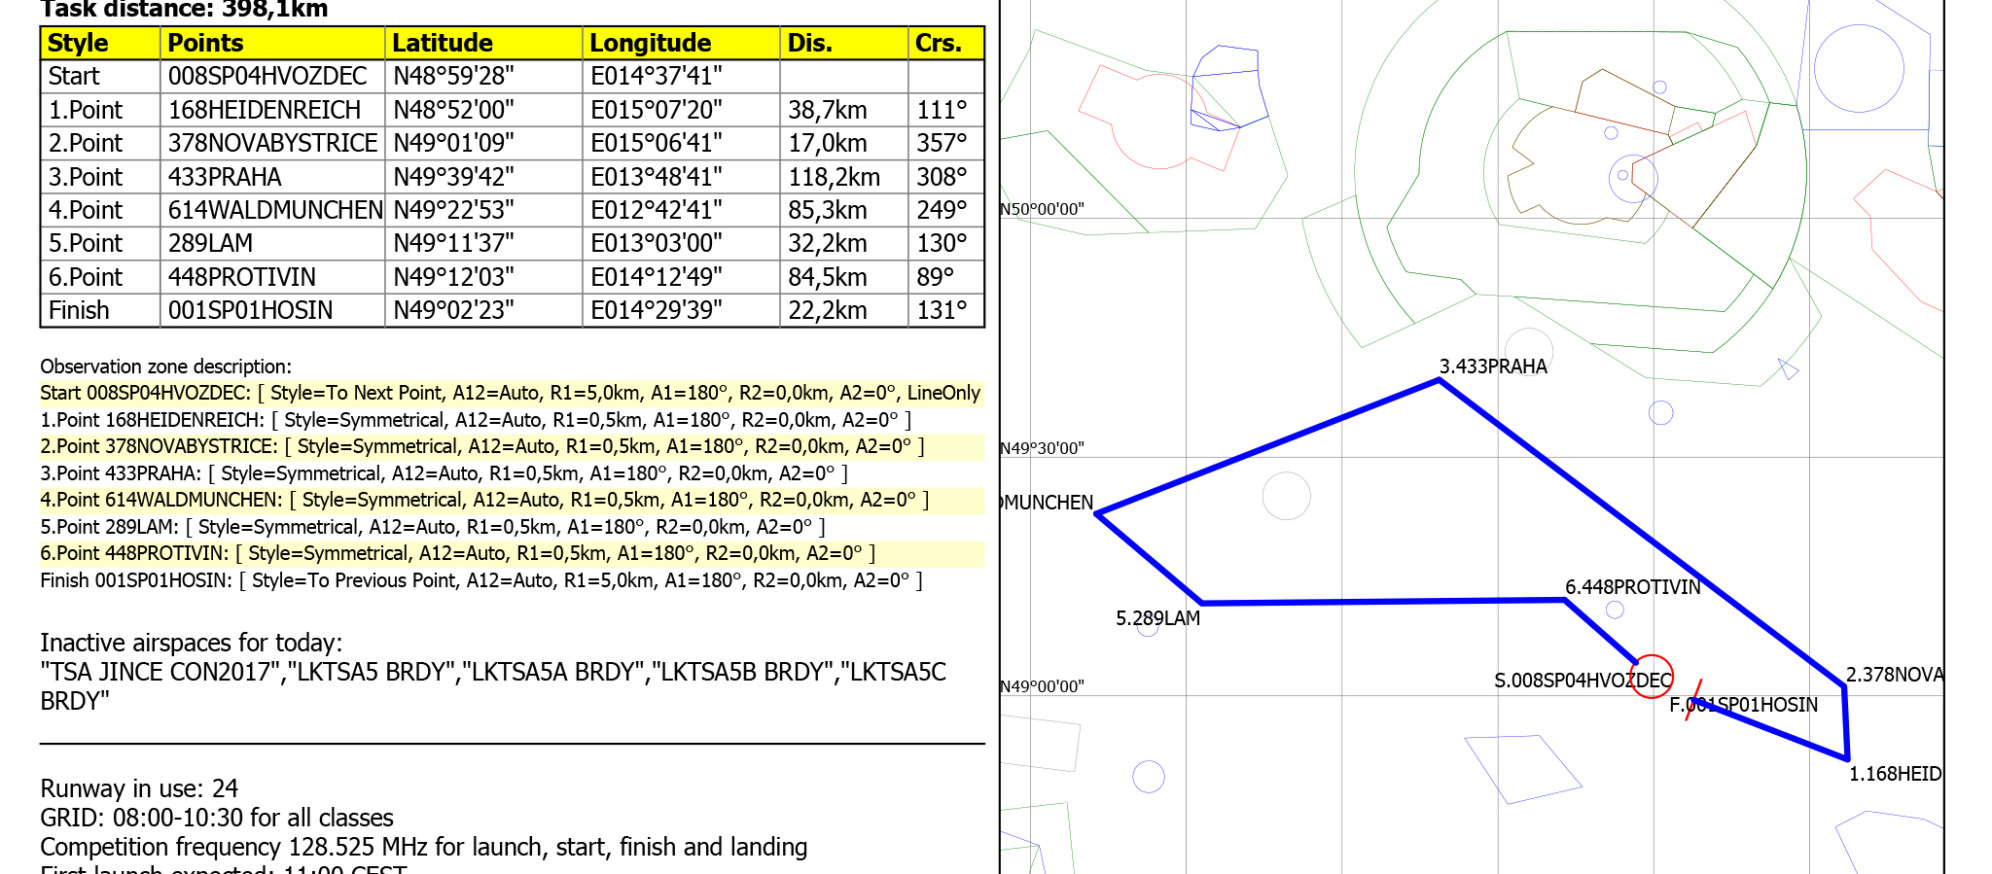Click the 118,2km distance cell
Viewport: 1992px width, 874px height.
tap(834, 177)
